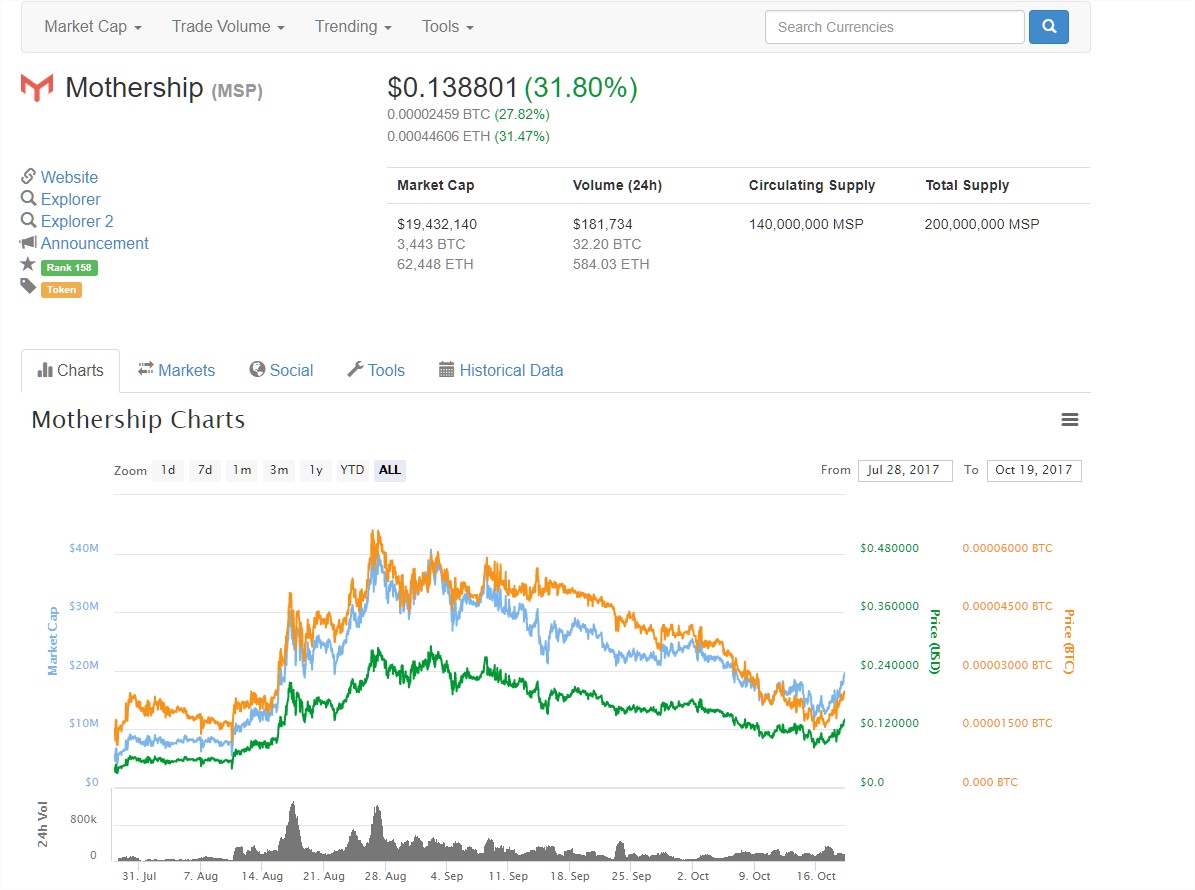
Task: Switch to the Charts tab
Action: (x=70, y=370)
